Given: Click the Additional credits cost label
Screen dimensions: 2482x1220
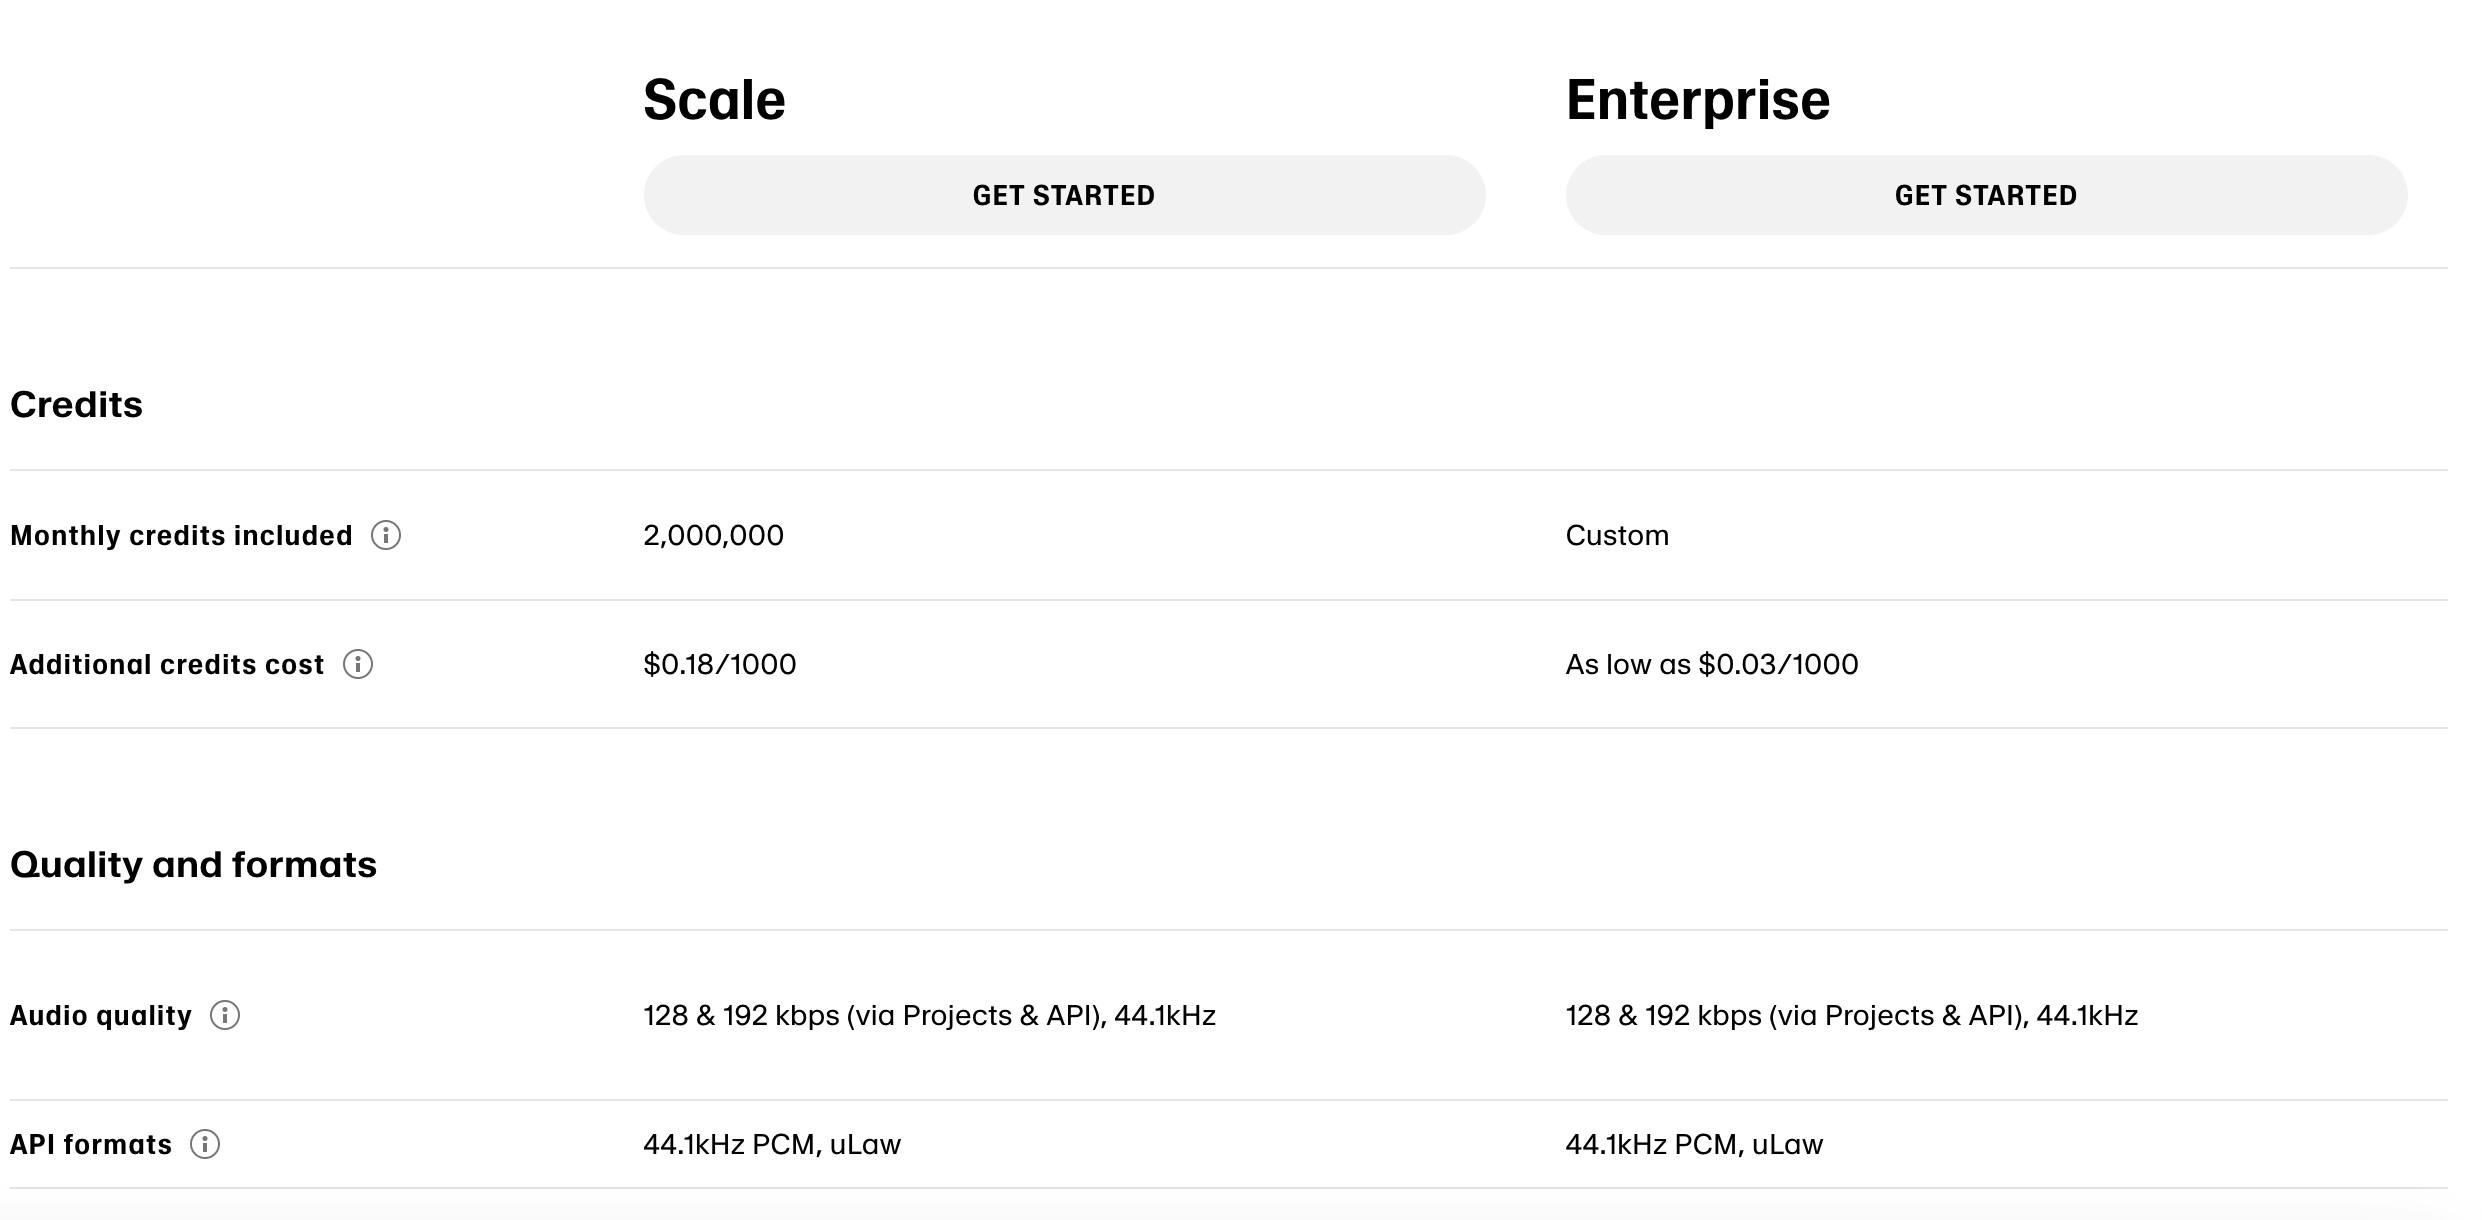Looking at the screenshot, I should coord(167,665).
